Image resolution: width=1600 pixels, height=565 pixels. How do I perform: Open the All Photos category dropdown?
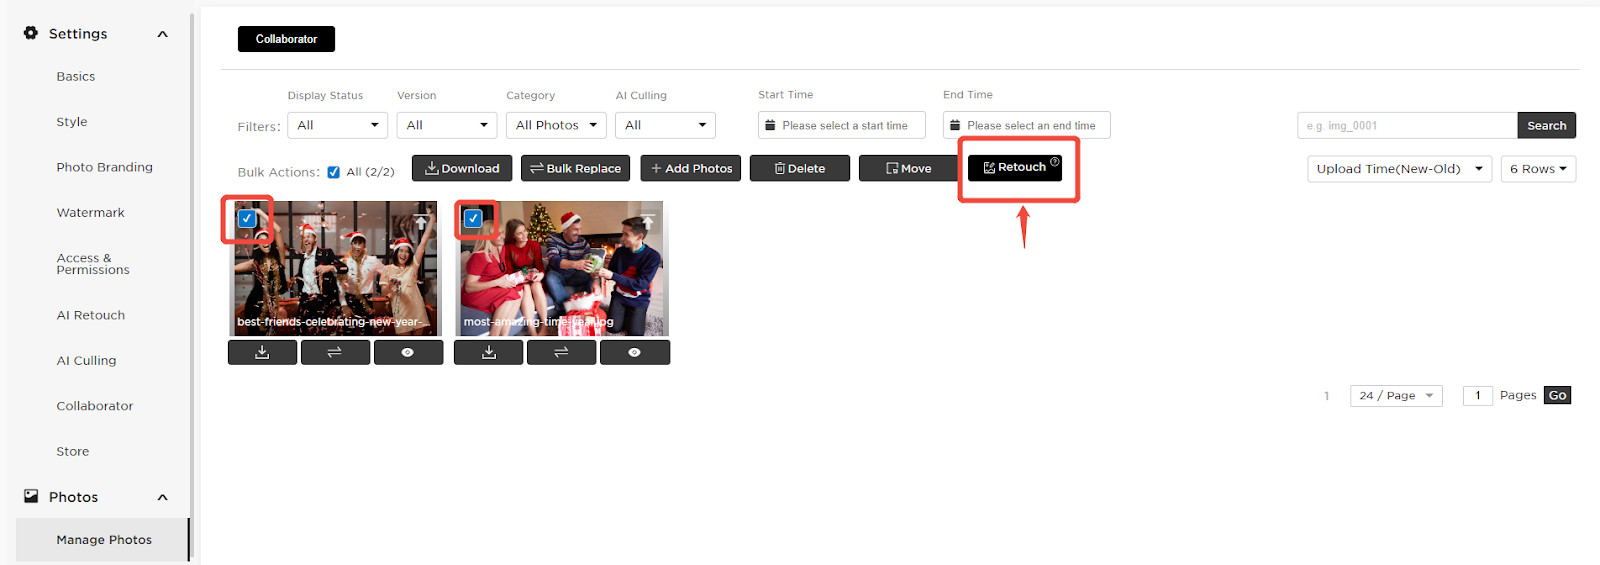[x=556, y=125]
